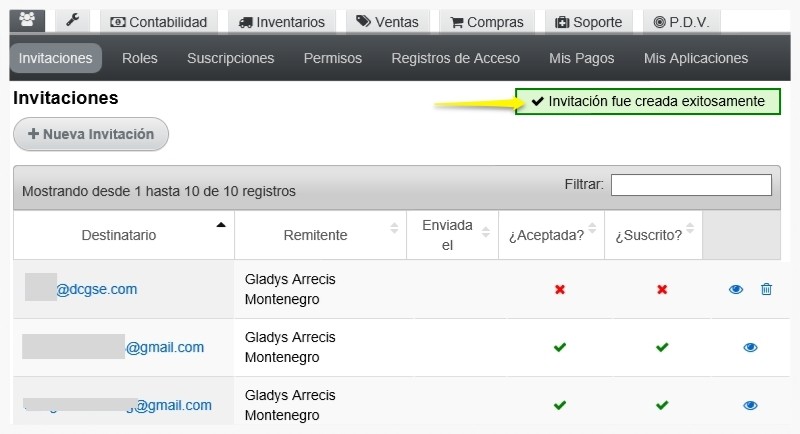Open Suscripciones section

[231, 58]
